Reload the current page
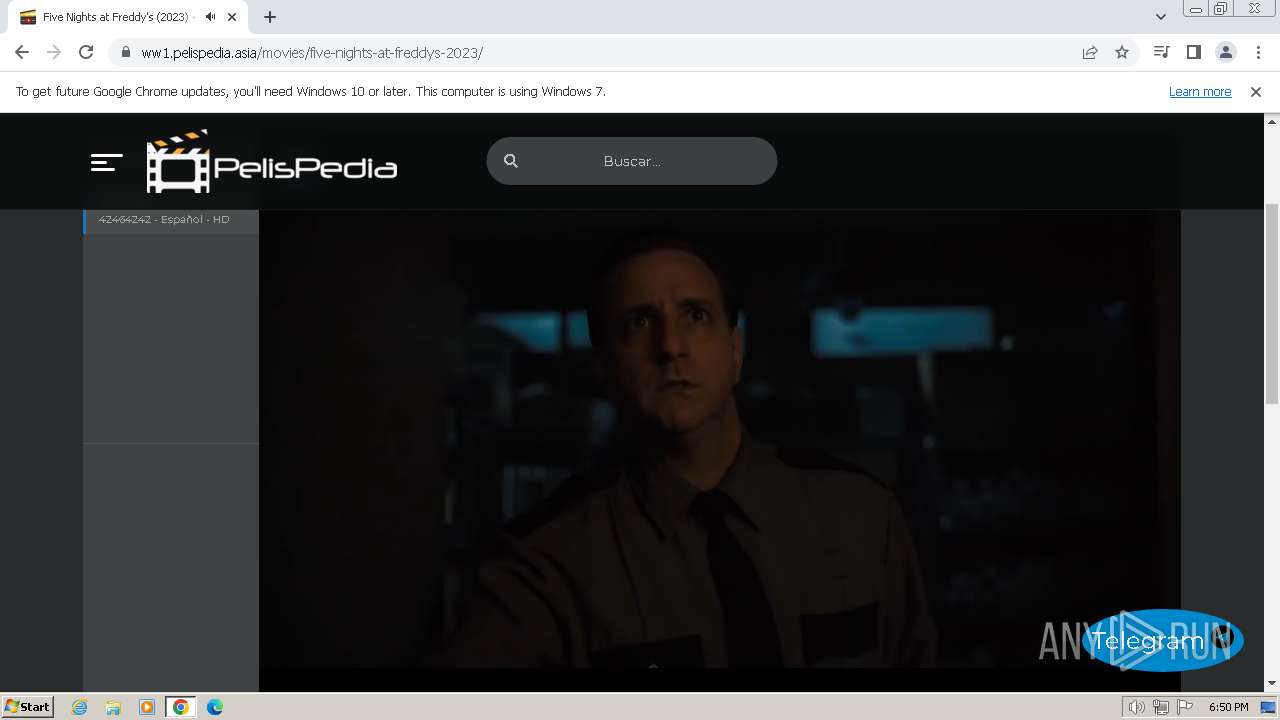 pyautogui.click(x=86, y=52)
